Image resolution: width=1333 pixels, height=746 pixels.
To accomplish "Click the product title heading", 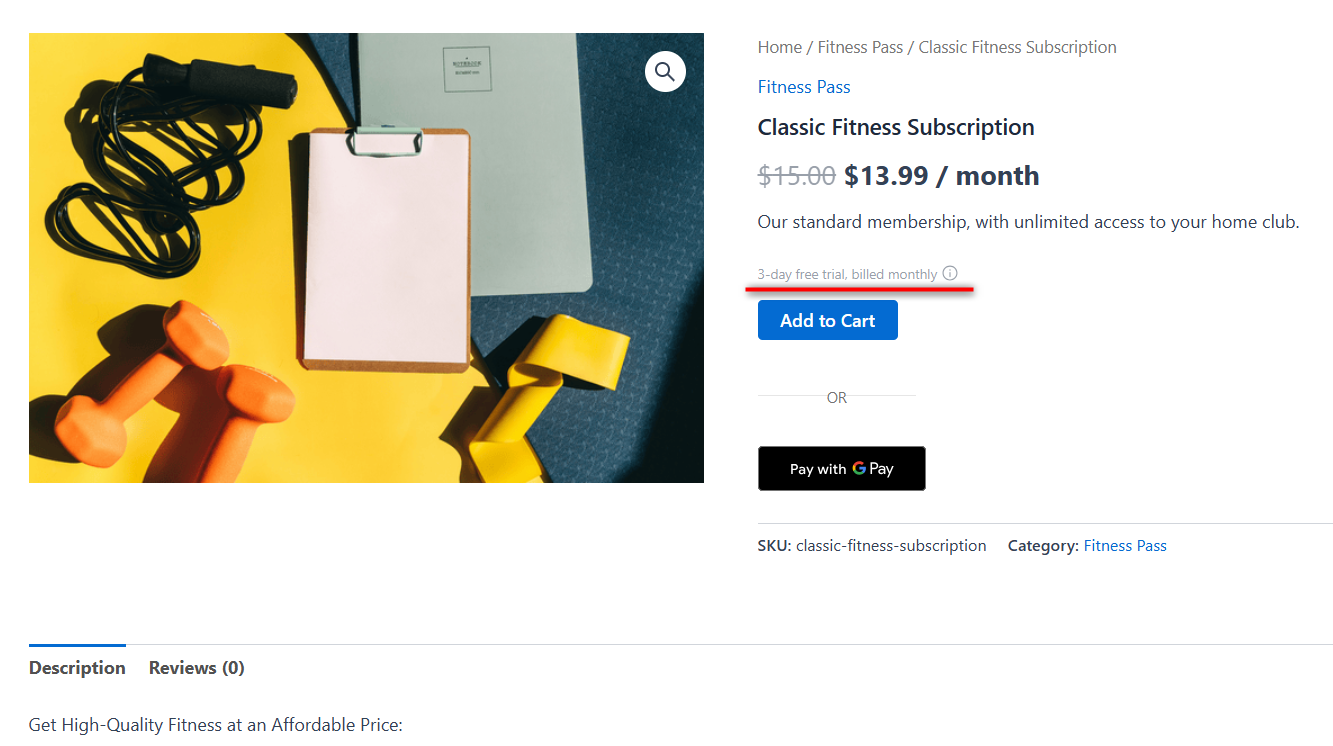I will (x=896, y=127).
